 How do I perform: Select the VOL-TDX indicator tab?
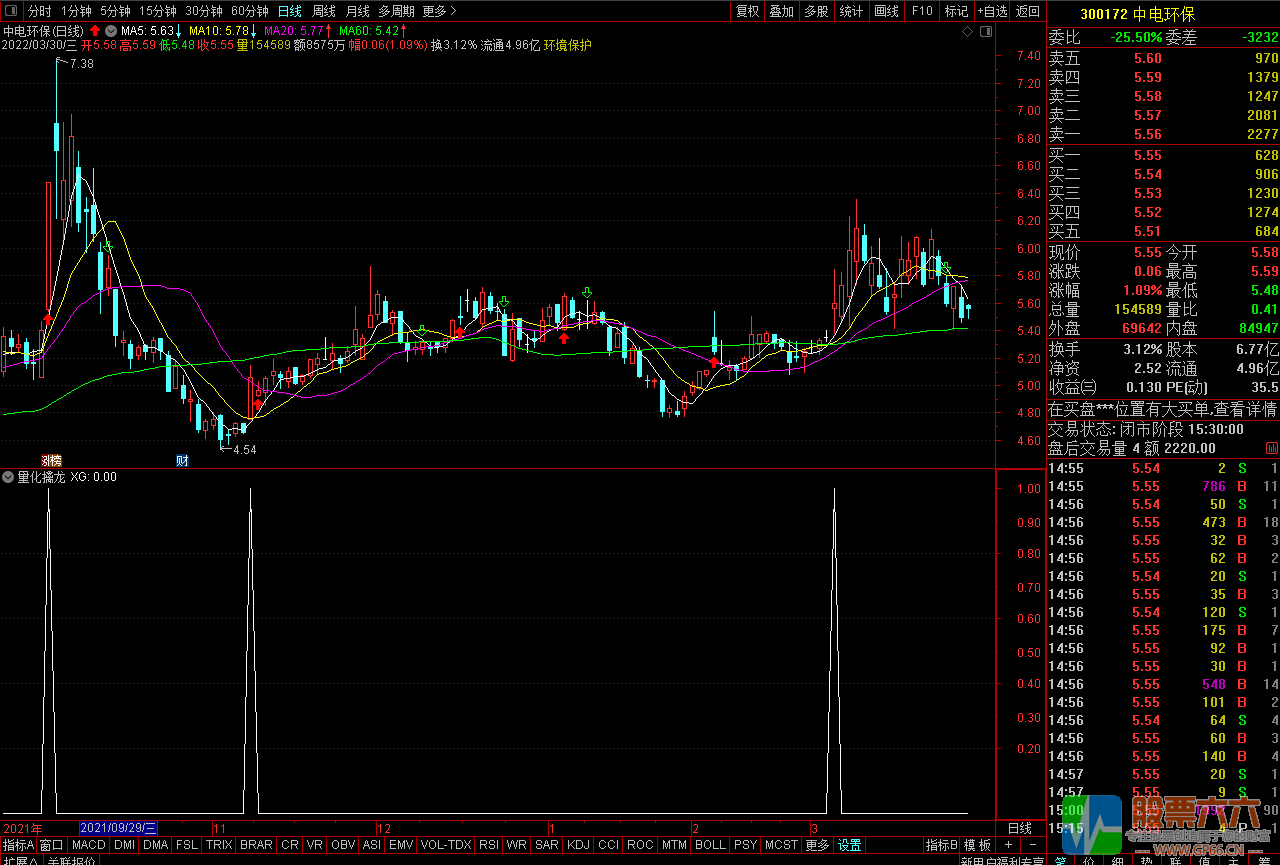click(445, 845)
